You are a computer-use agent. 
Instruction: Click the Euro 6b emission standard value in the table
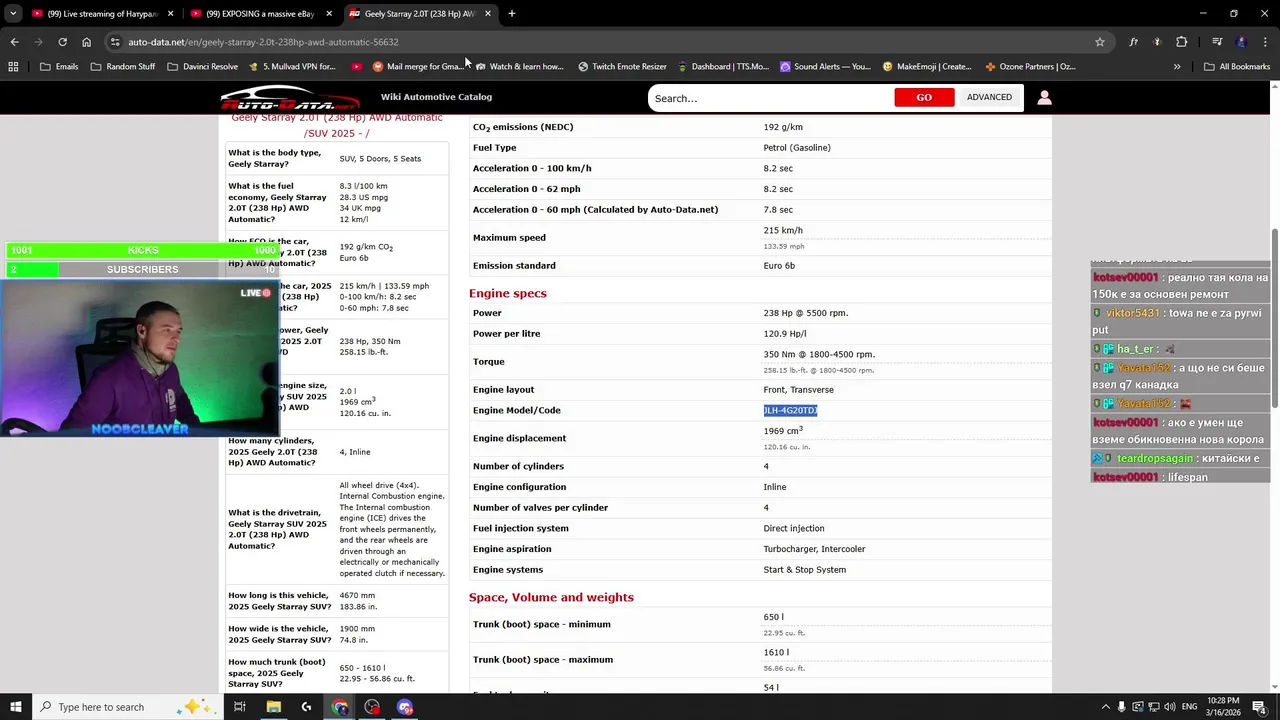point(779,266)
